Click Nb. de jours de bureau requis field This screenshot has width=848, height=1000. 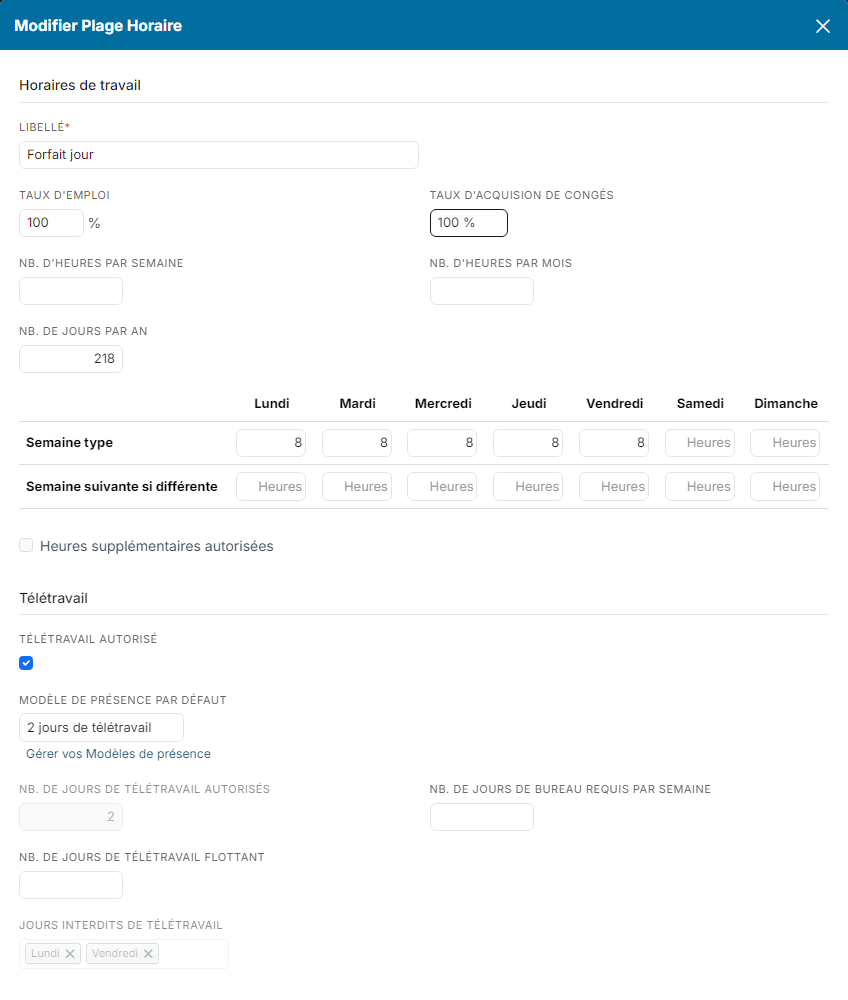pos(481,817)
